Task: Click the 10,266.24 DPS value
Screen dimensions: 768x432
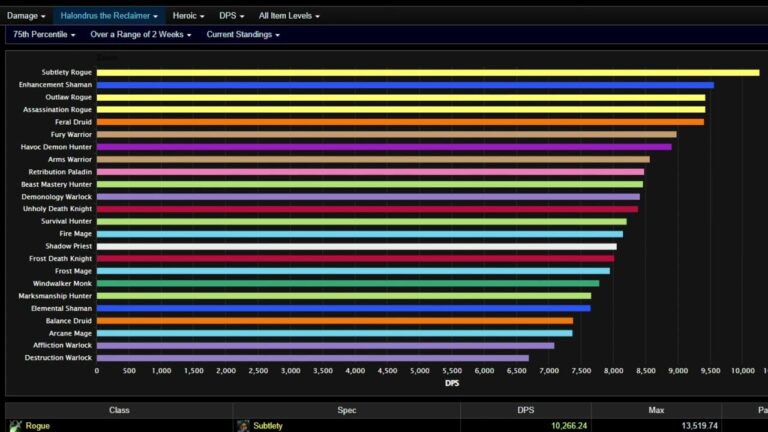Action: [x=569, y=426]
